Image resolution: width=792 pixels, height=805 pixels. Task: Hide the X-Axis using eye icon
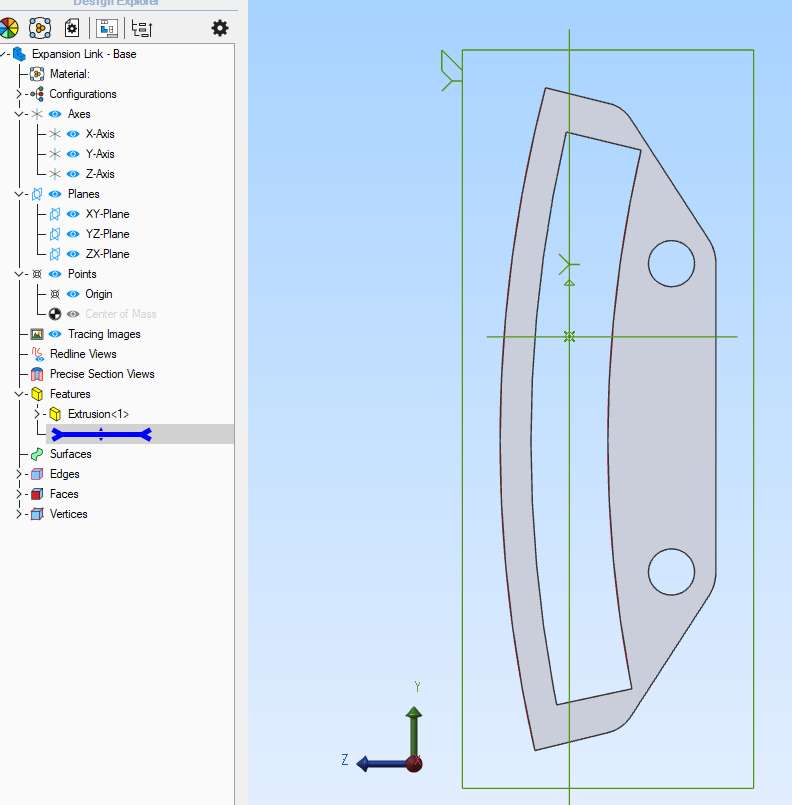coord(73,134)
